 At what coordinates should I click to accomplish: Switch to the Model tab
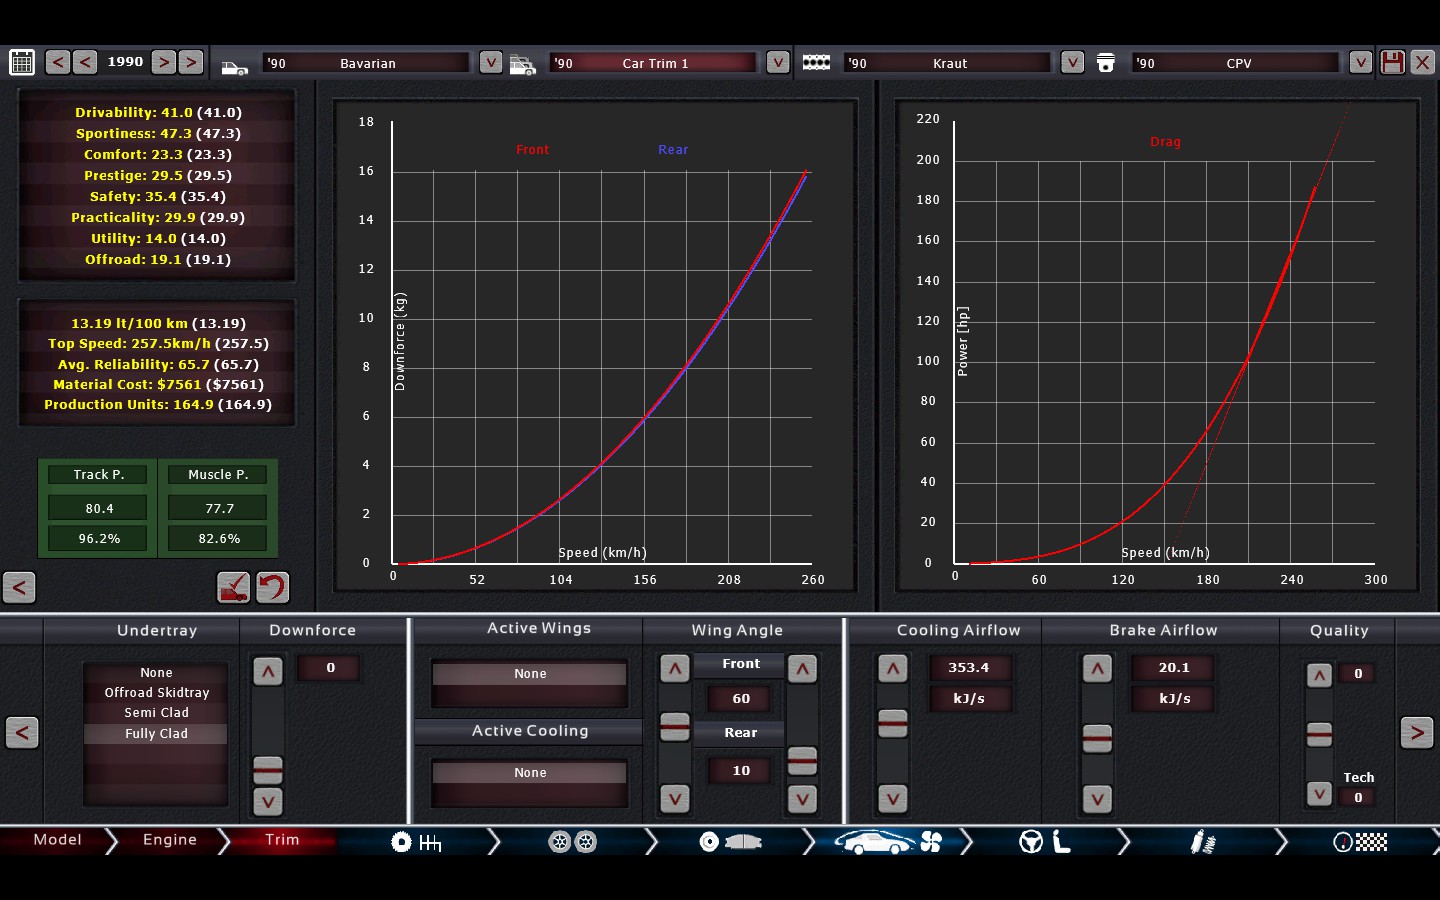click(57, 840)
